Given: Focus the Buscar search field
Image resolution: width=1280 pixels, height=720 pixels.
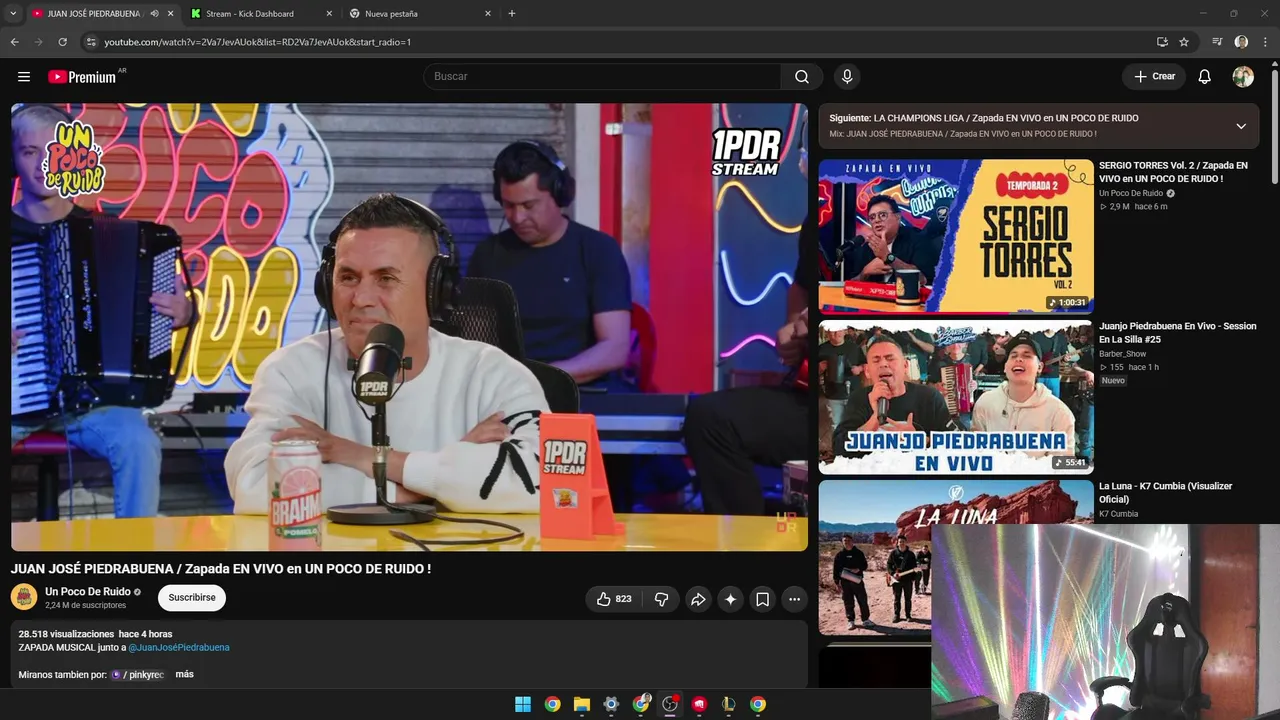Looking at the screenshot, I should pos(602,77).
